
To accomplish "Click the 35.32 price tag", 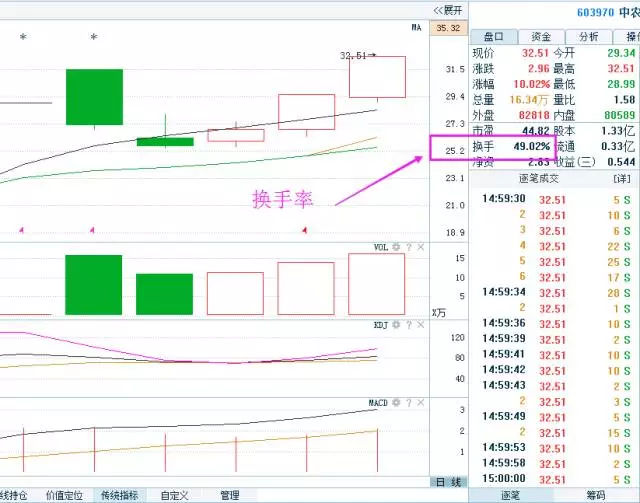I will 448,28.
